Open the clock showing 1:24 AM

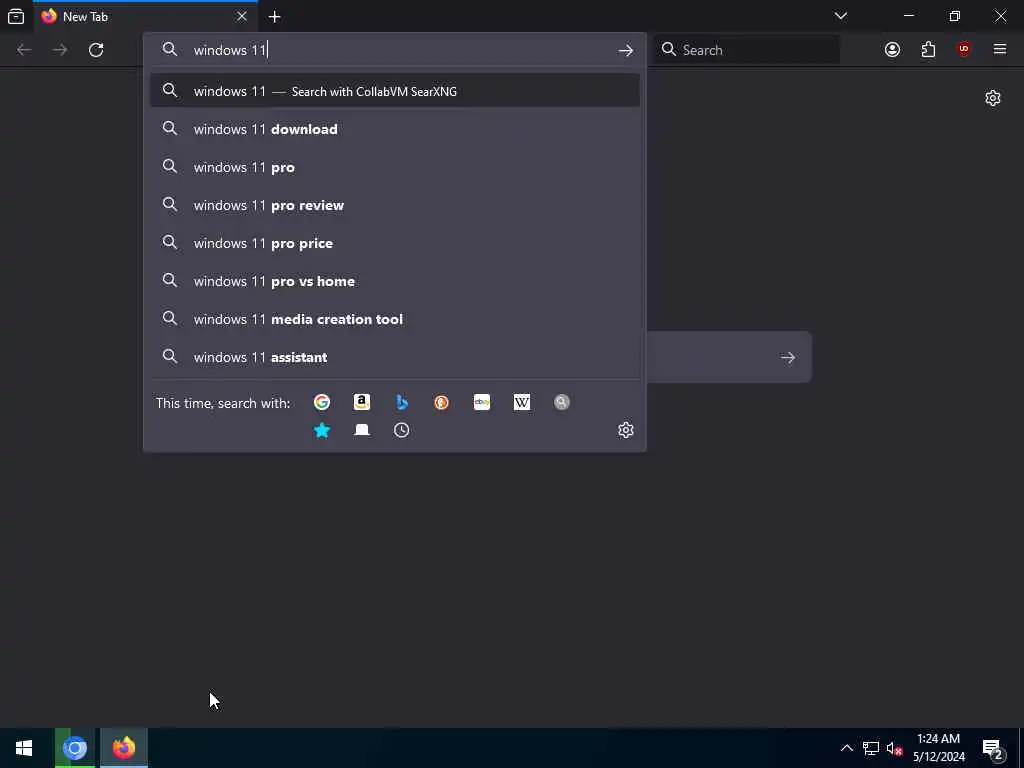938,748
